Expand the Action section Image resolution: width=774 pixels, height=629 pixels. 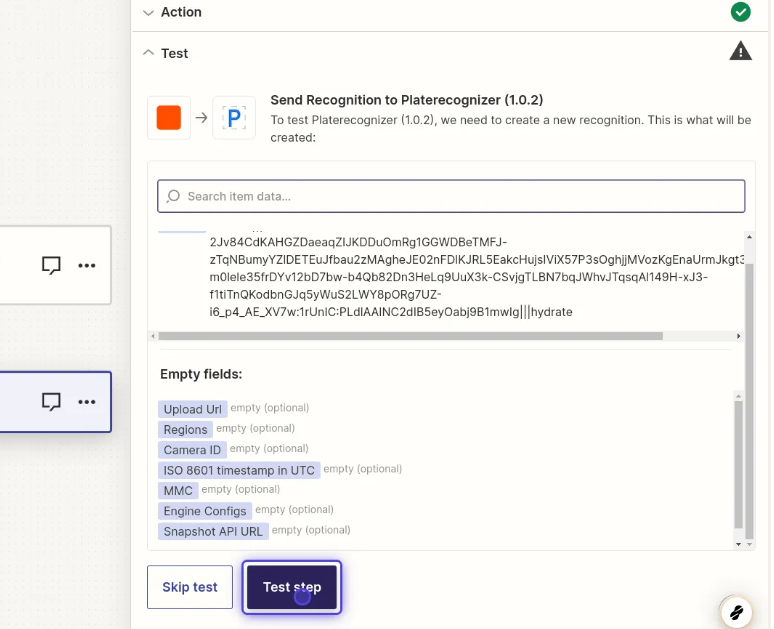coord(149,12)
